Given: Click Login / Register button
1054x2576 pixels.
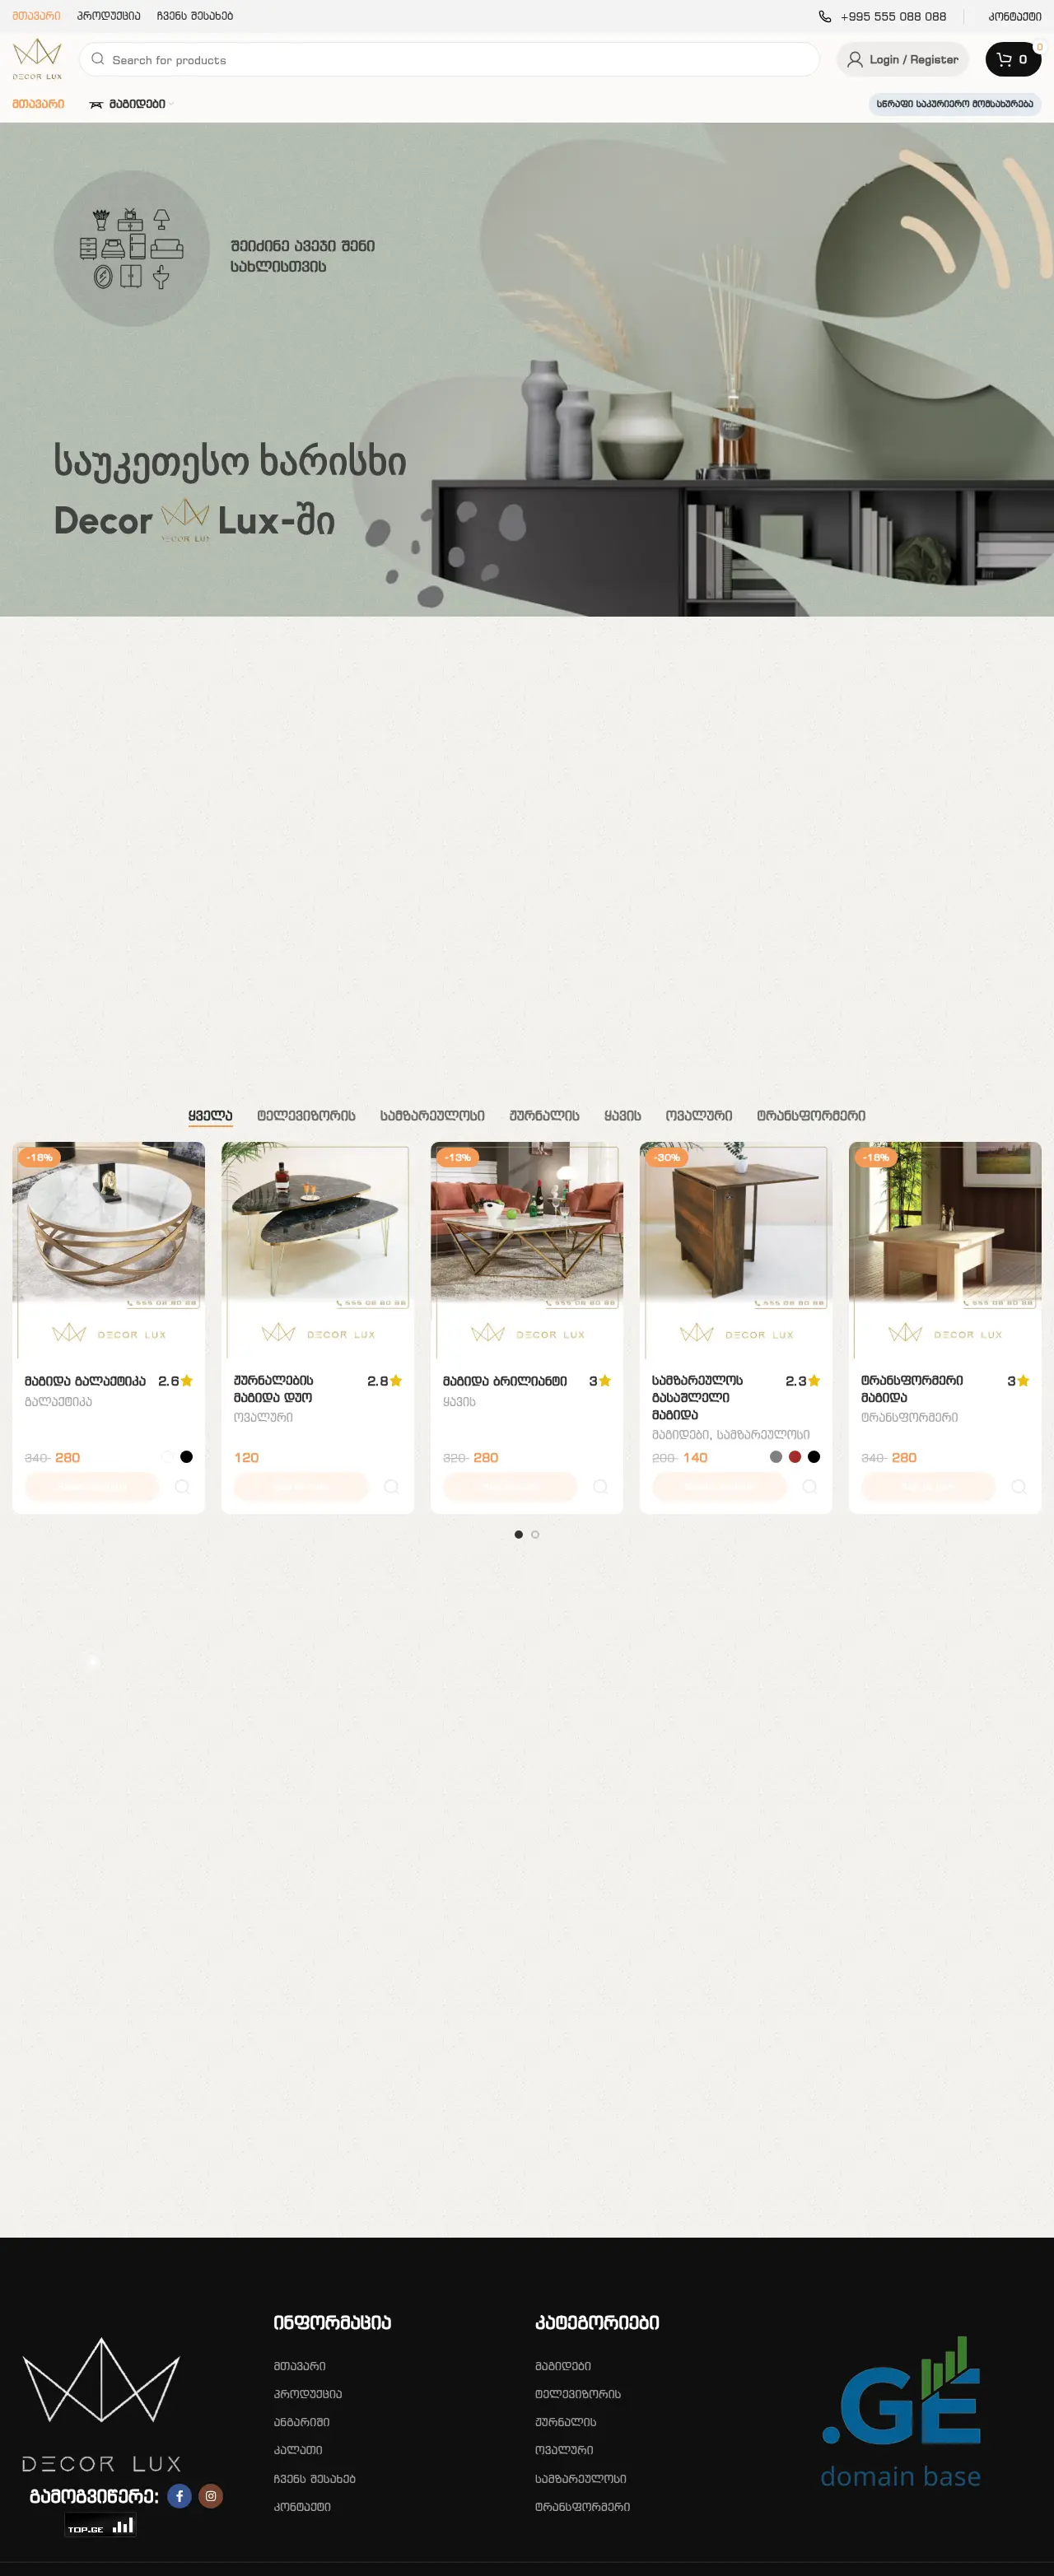Looking at the screenshot, I should click(903, 59).
